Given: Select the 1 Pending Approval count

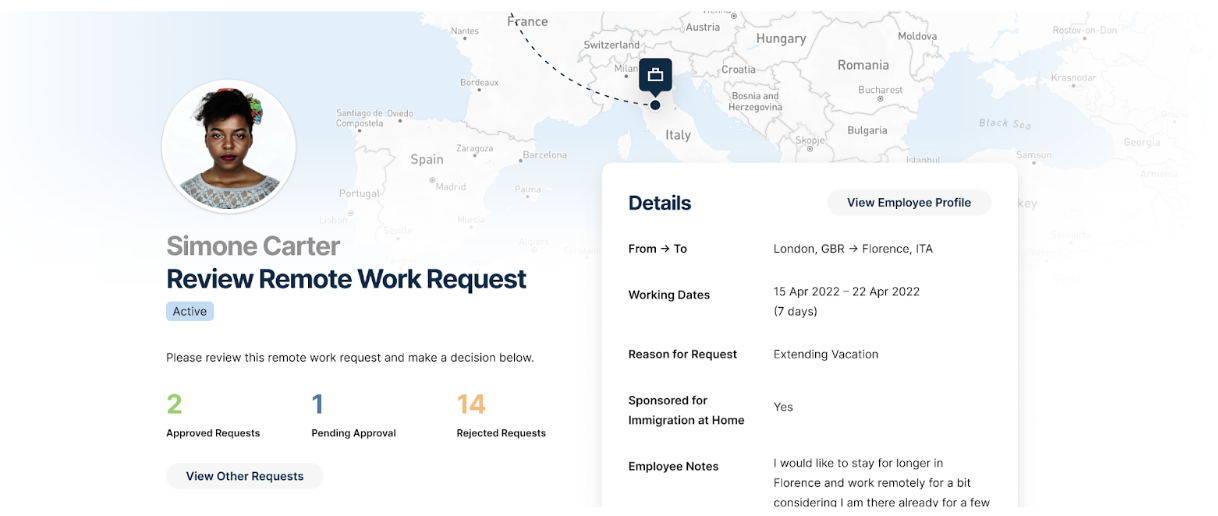Looking at the screenshot, I should point(318,404).
